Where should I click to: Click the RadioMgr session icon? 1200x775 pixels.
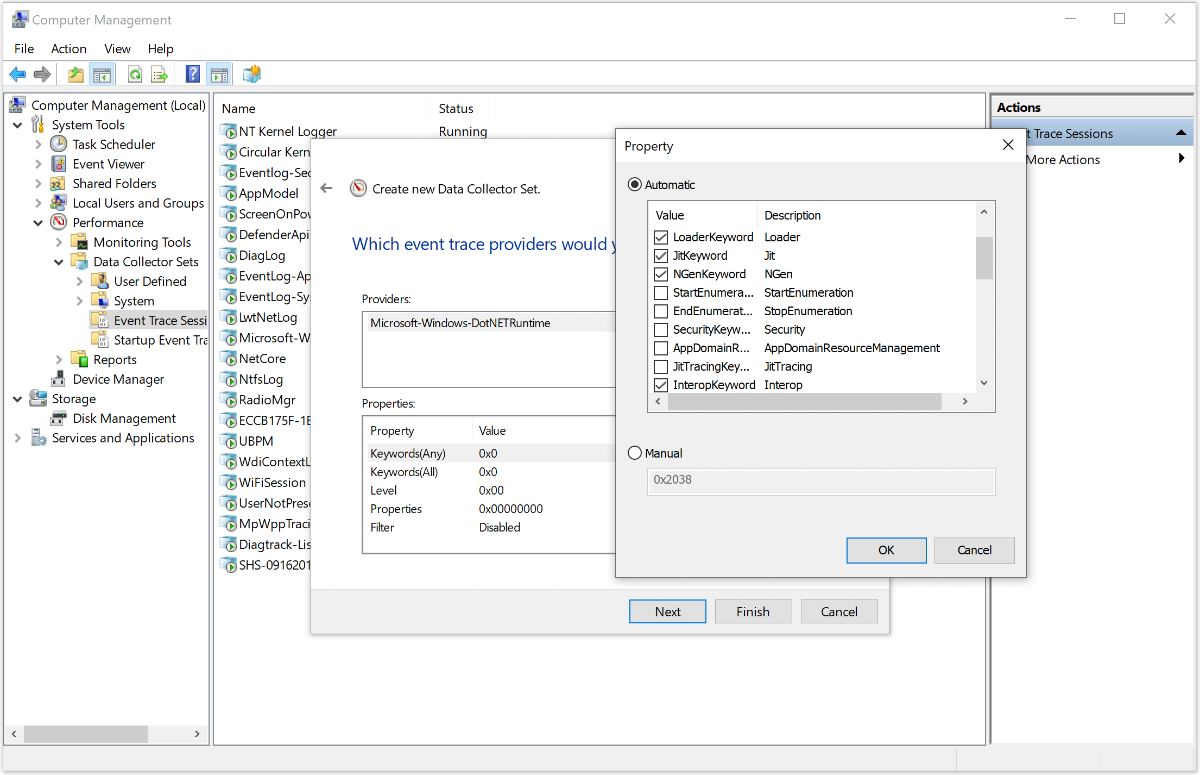tap(228, 399)
